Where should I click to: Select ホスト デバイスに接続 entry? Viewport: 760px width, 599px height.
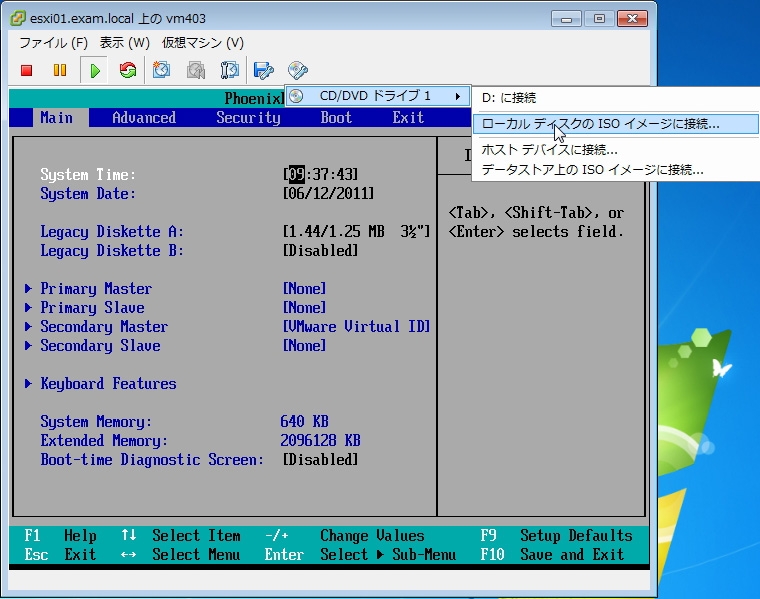pyautogui.click(x=549, y=150)
